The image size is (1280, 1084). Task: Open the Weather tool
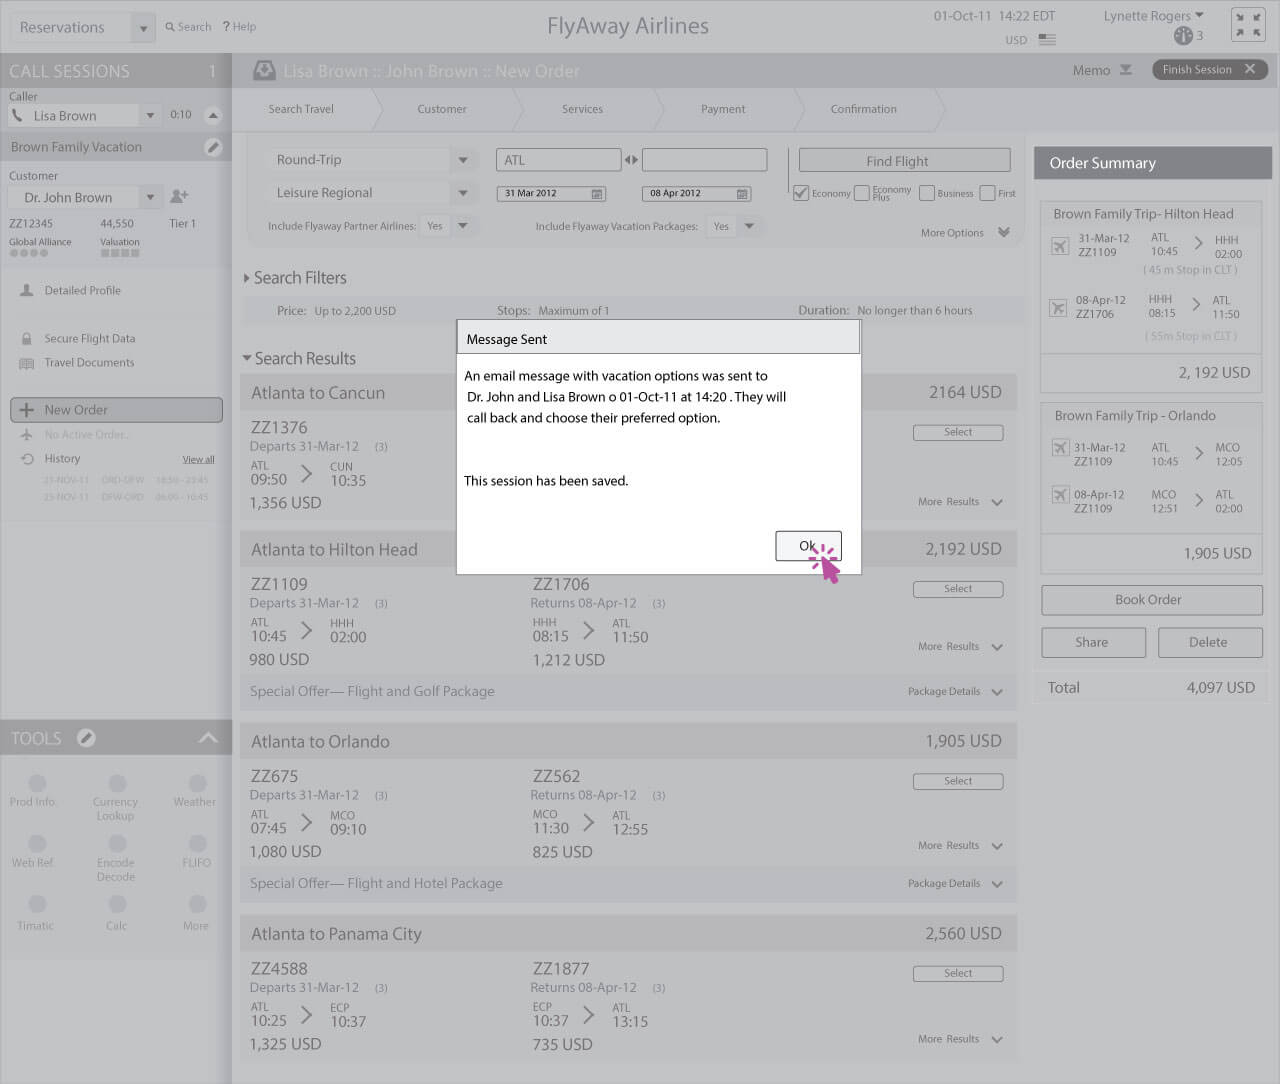197,784
